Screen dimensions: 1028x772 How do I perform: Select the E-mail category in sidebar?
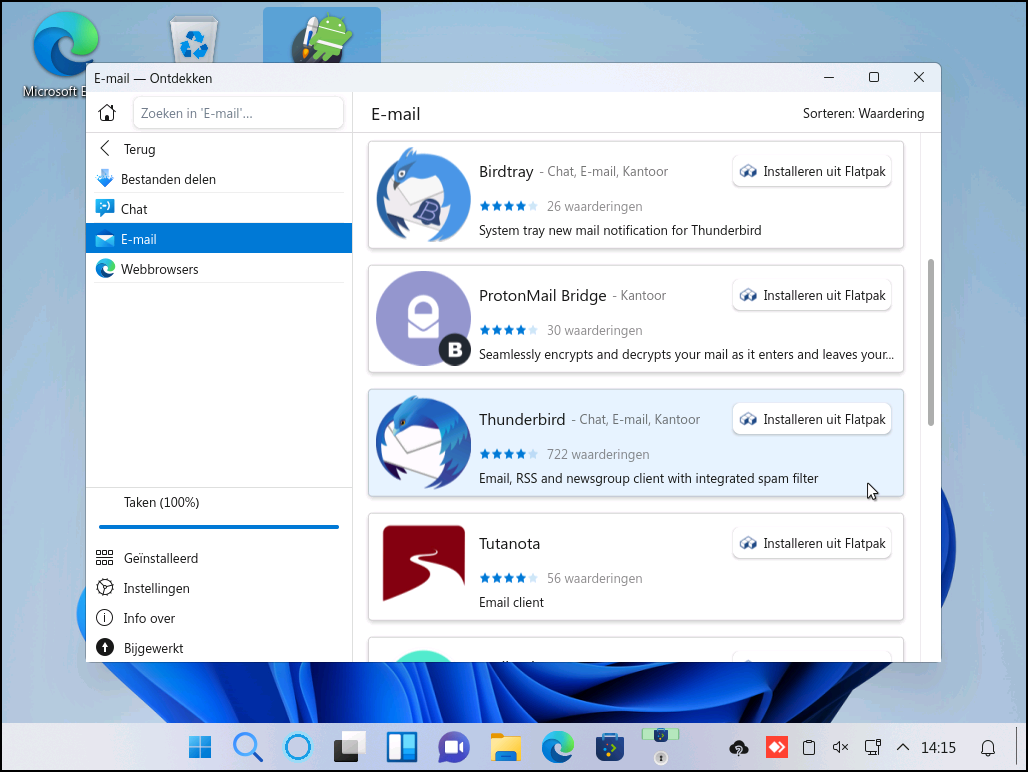219,239
